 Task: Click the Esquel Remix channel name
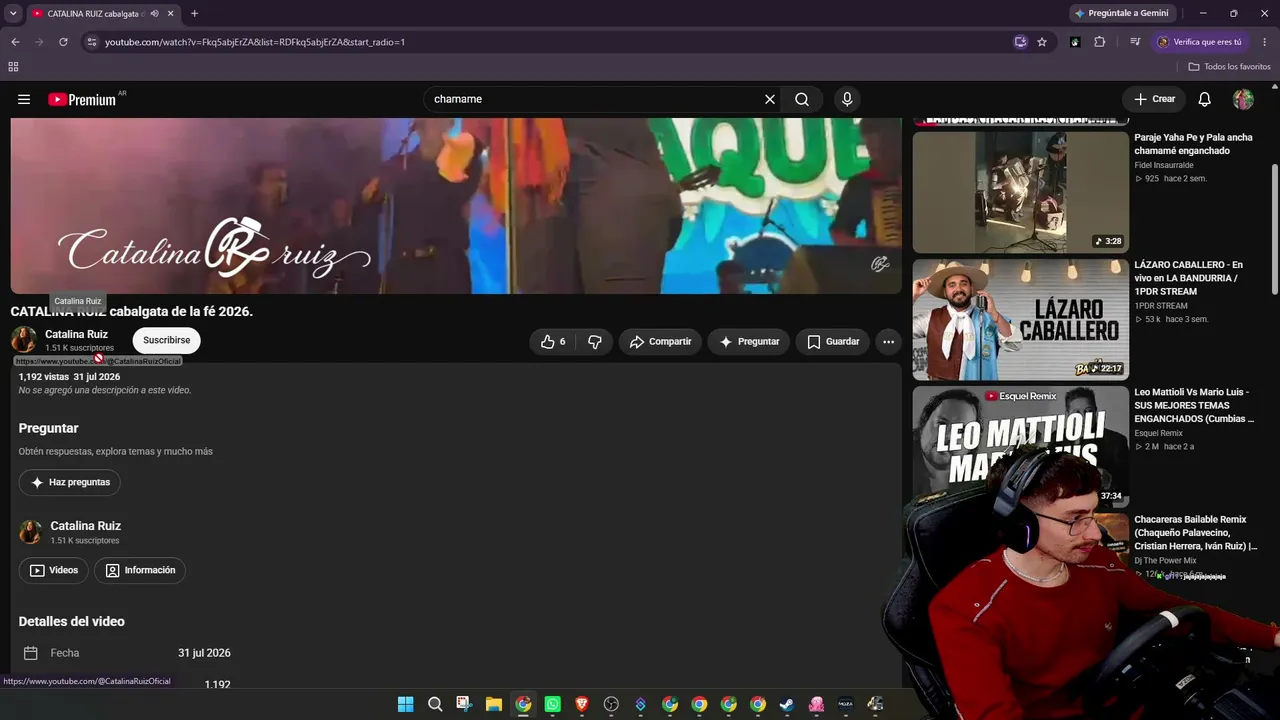point(1158,433)
